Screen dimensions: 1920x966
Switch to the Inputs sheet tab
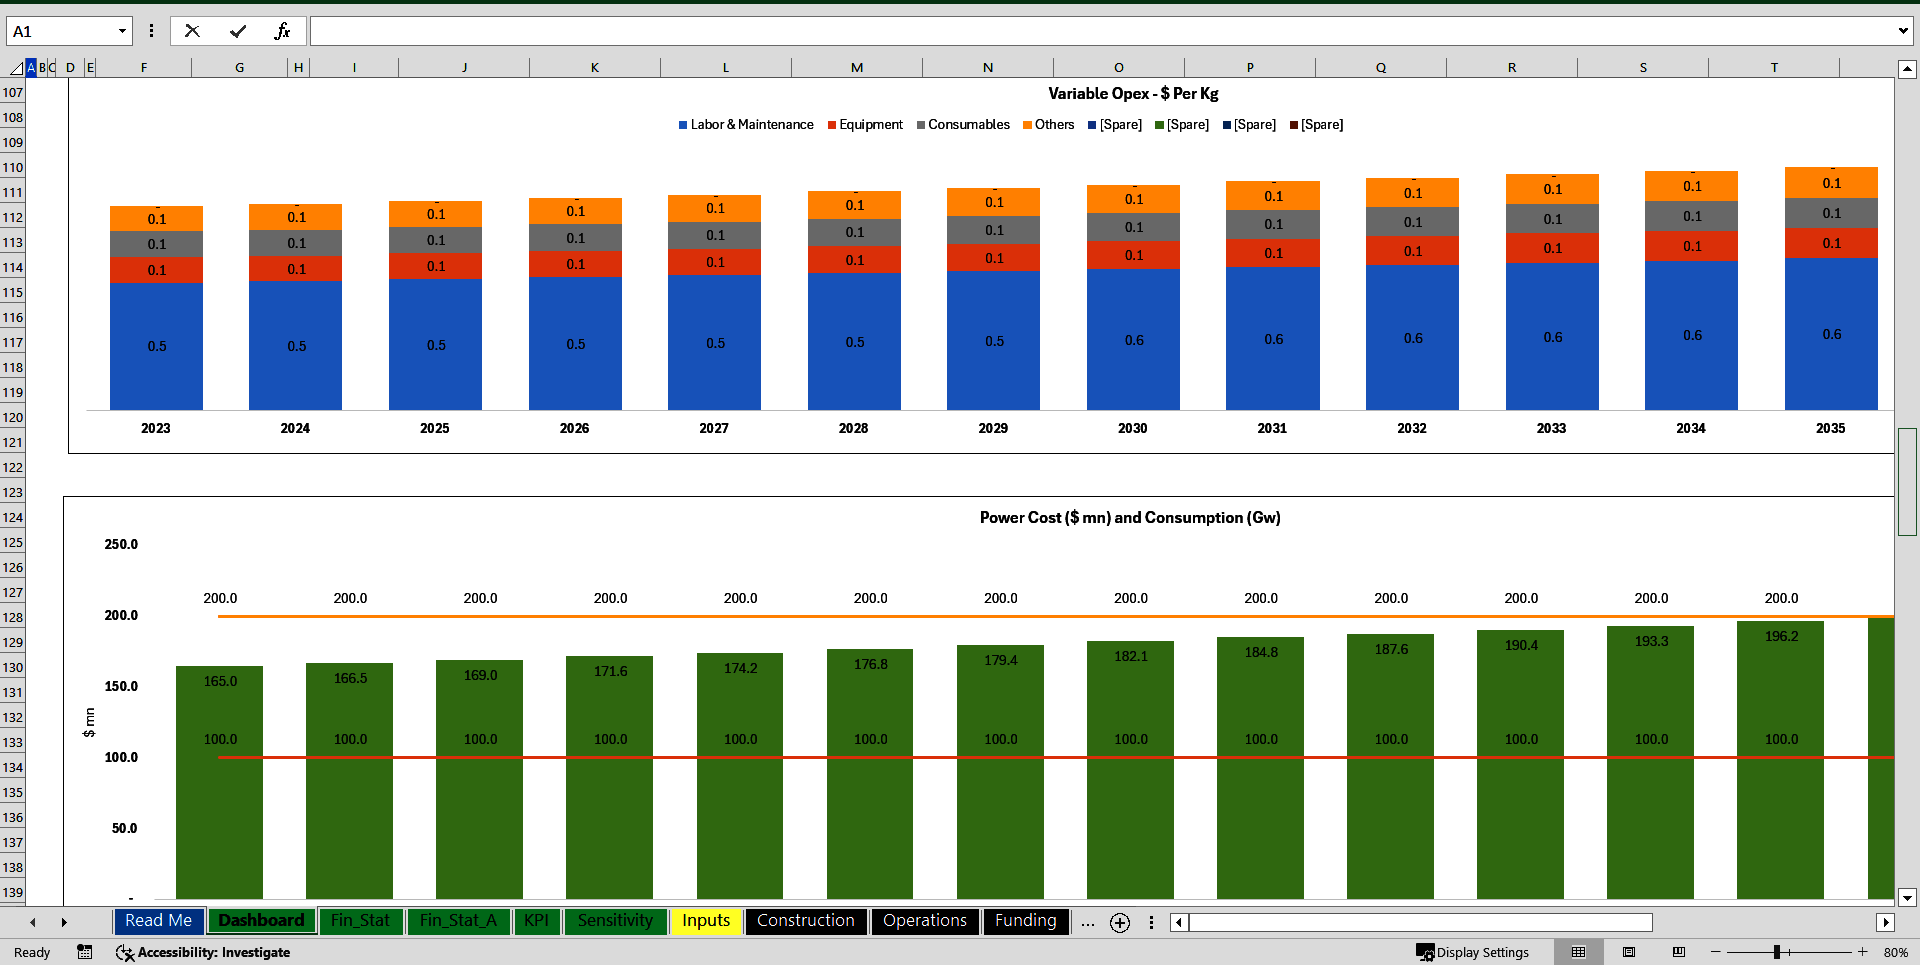[705, 921]
